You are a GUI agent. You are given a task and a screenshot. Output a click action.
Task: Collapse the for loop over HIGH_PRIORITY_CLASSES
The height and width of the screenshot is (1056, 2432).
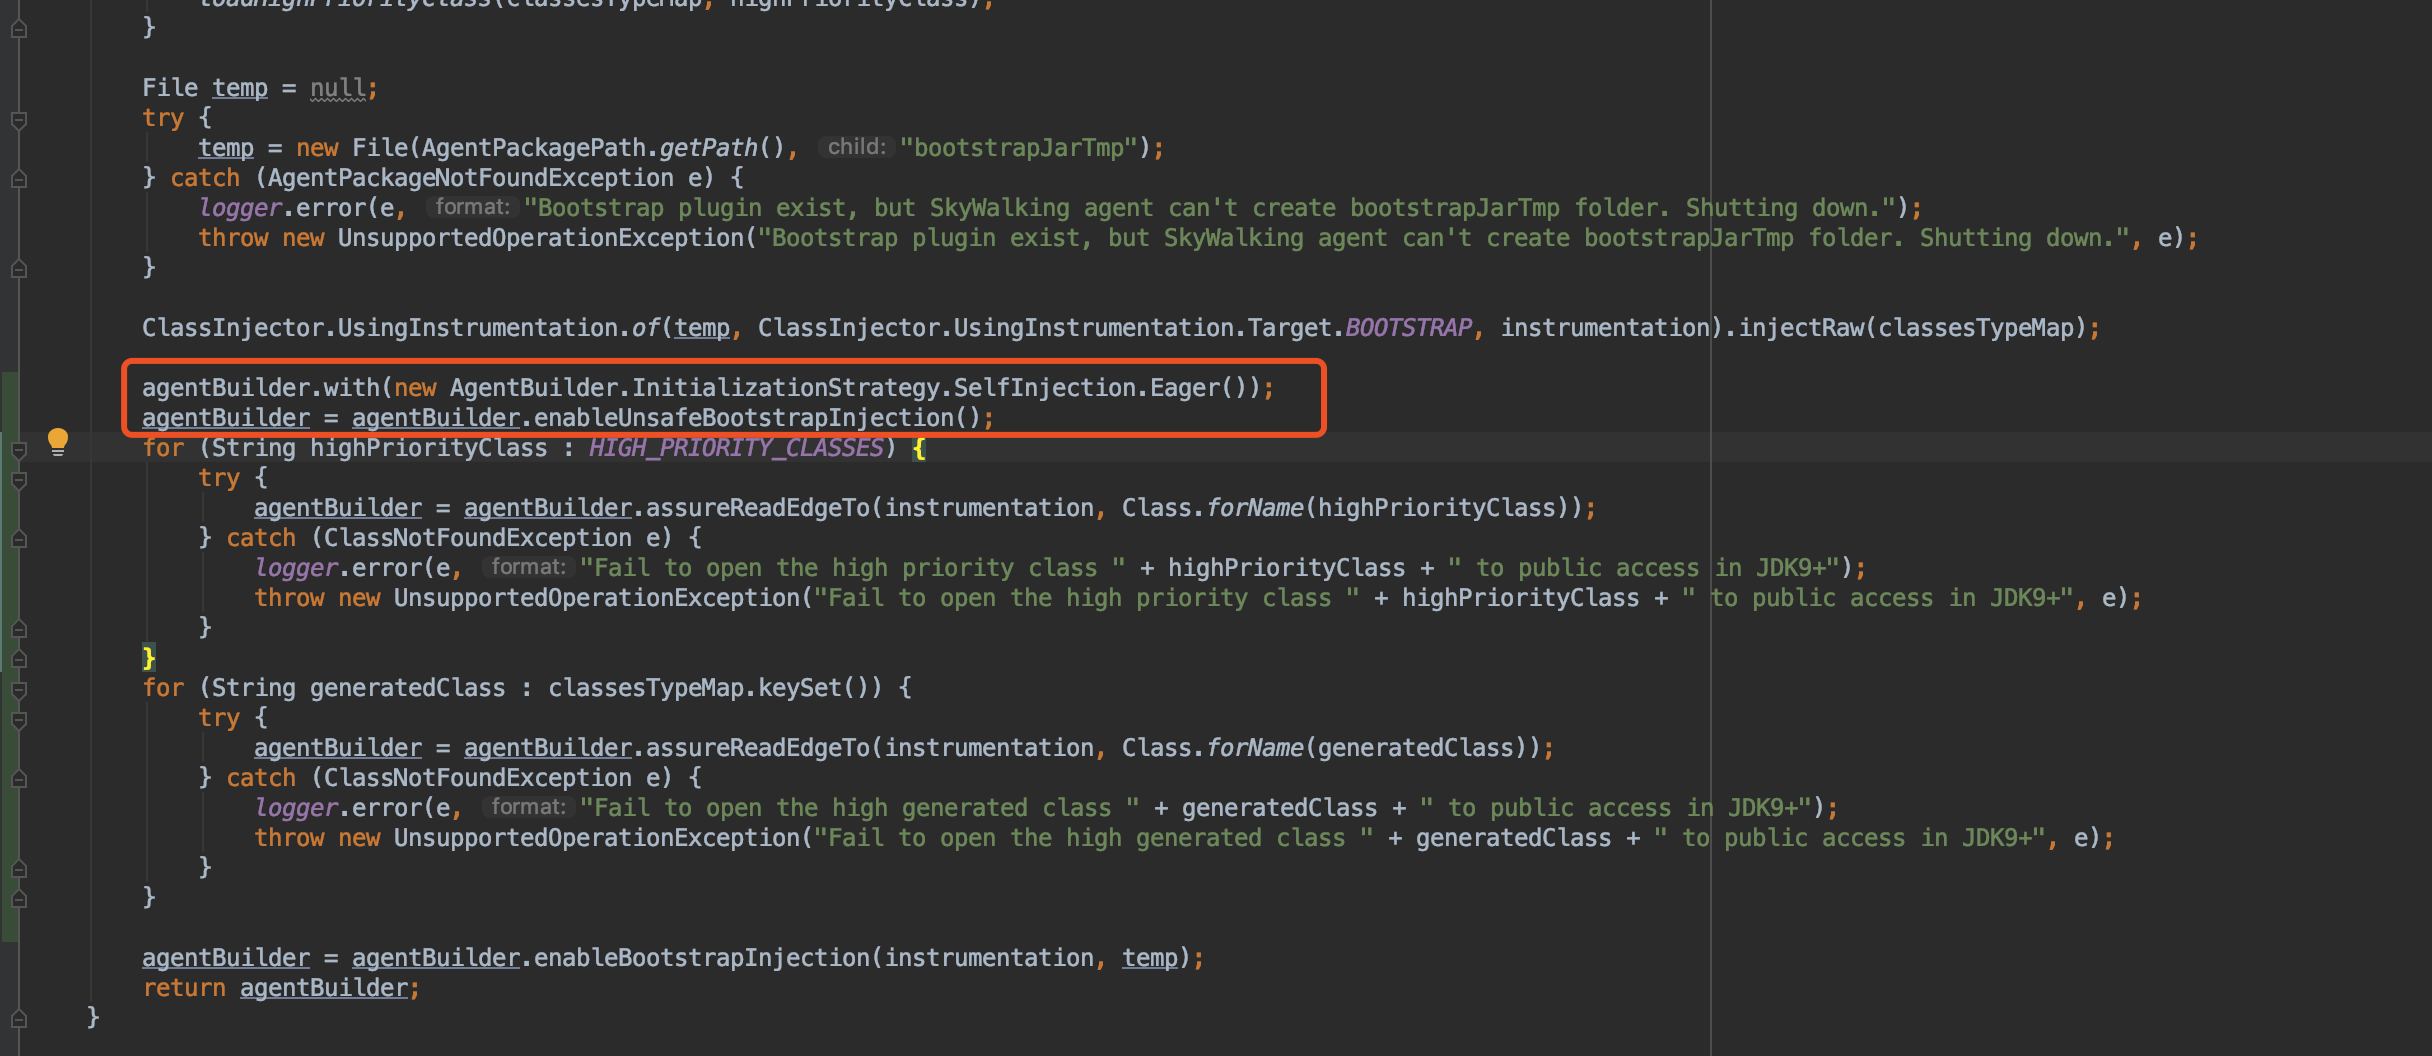coord(18,450)
